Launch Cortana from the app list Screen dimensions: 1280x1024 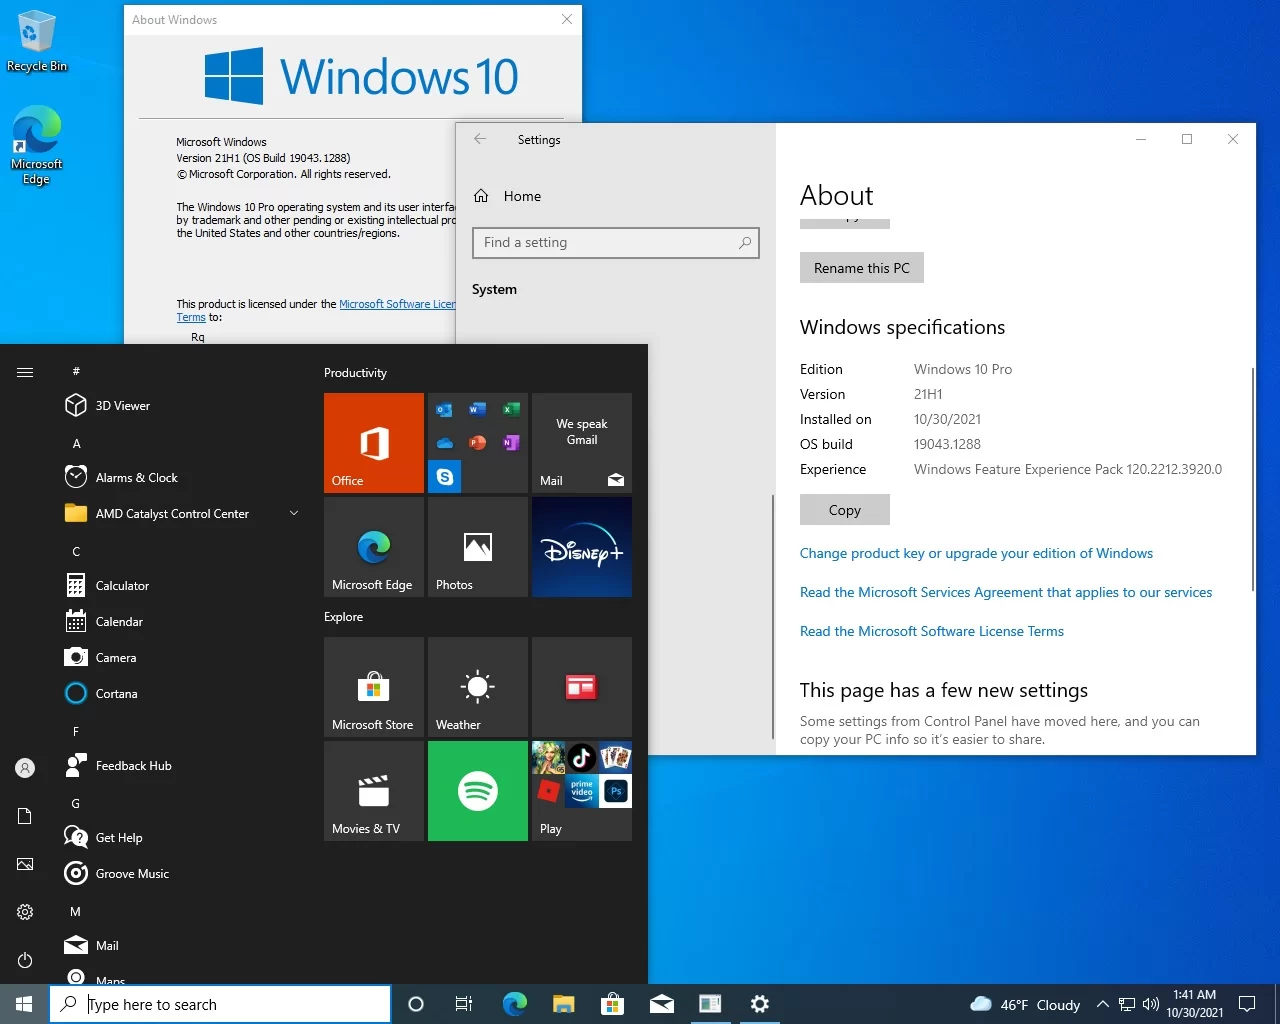[116, 694]
